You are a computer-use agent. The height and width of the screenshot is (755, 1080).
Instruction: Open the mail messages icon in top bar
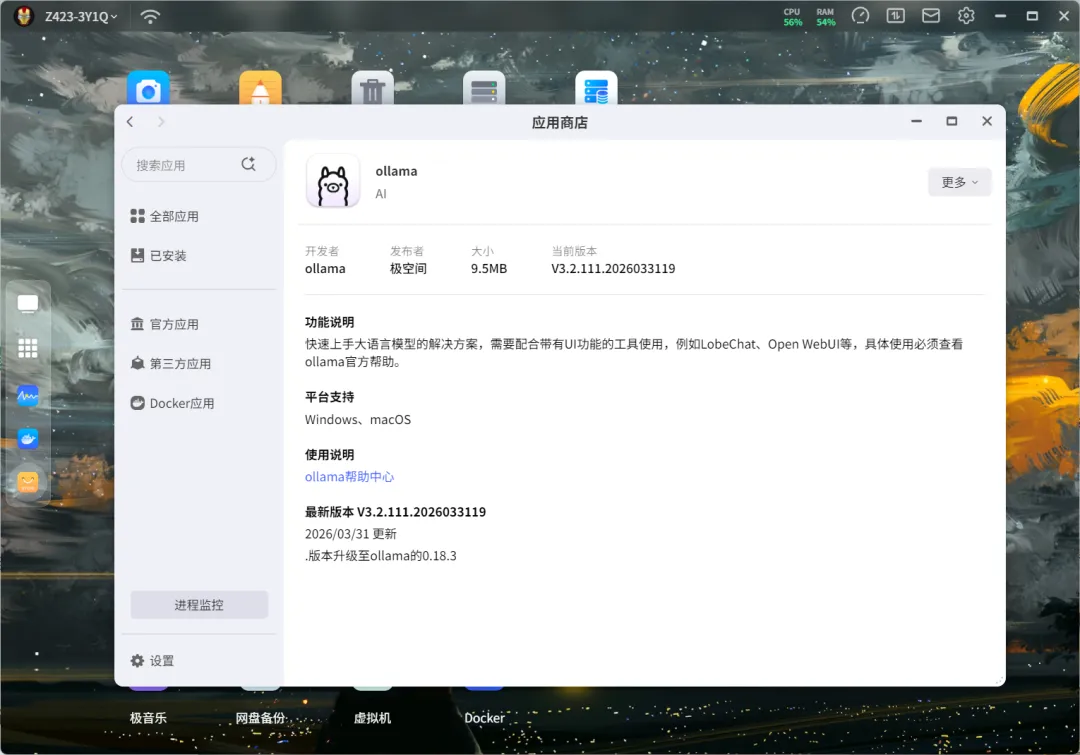pos(931,15)
